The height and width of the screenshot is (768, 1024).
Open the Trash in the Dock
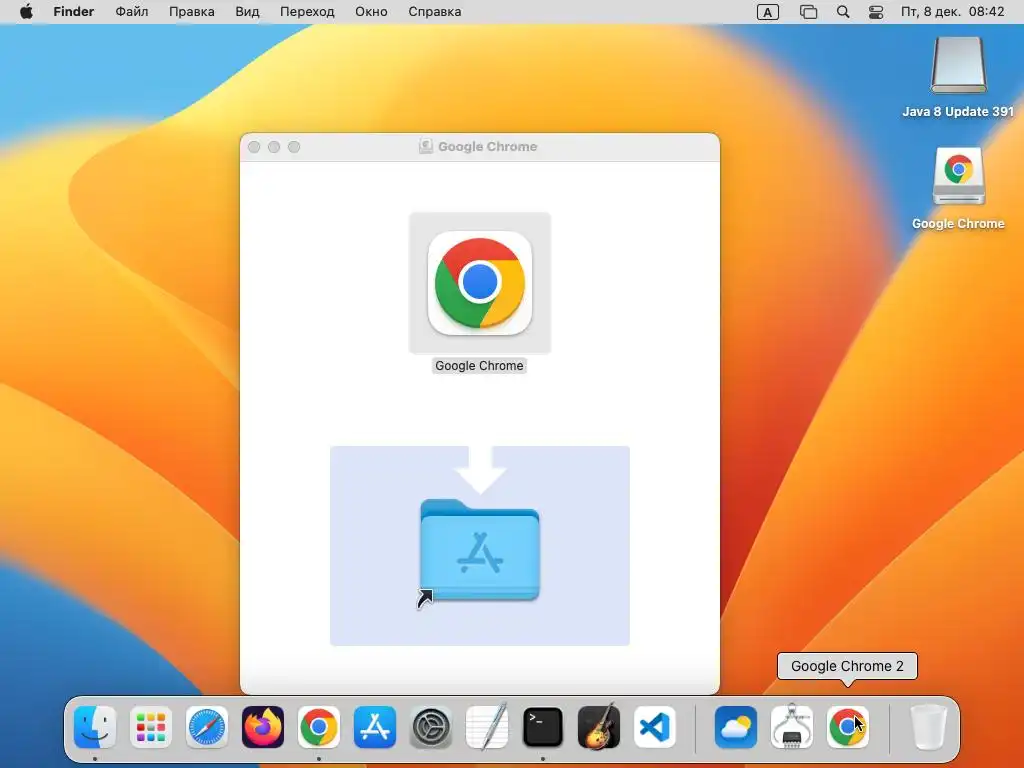tap(928, 727)
